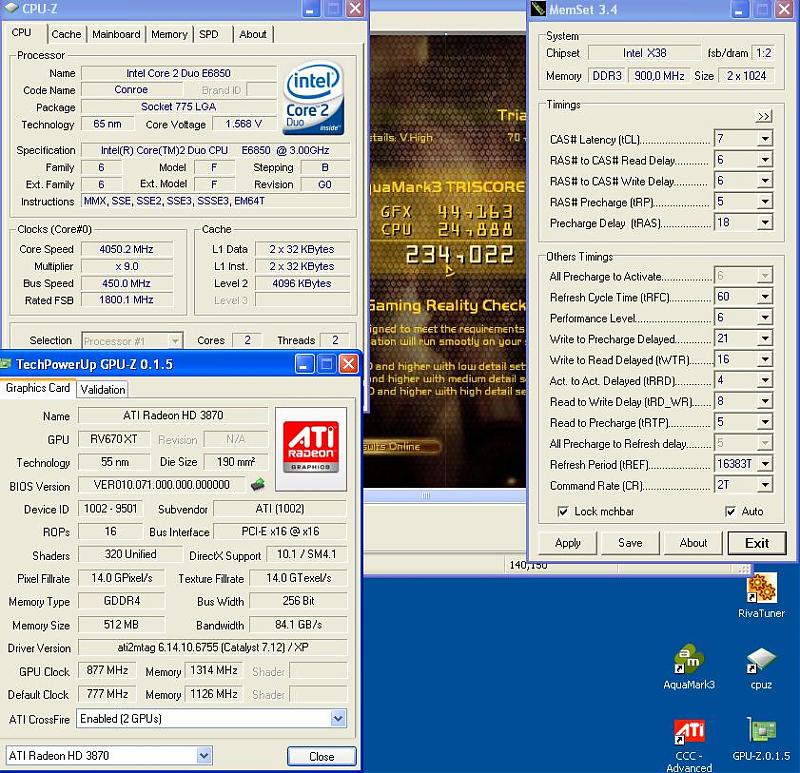Open the Refresh Cycle Time (tRFC) dropdown
Screen dimensions: 800x773
tap(764, 296)
